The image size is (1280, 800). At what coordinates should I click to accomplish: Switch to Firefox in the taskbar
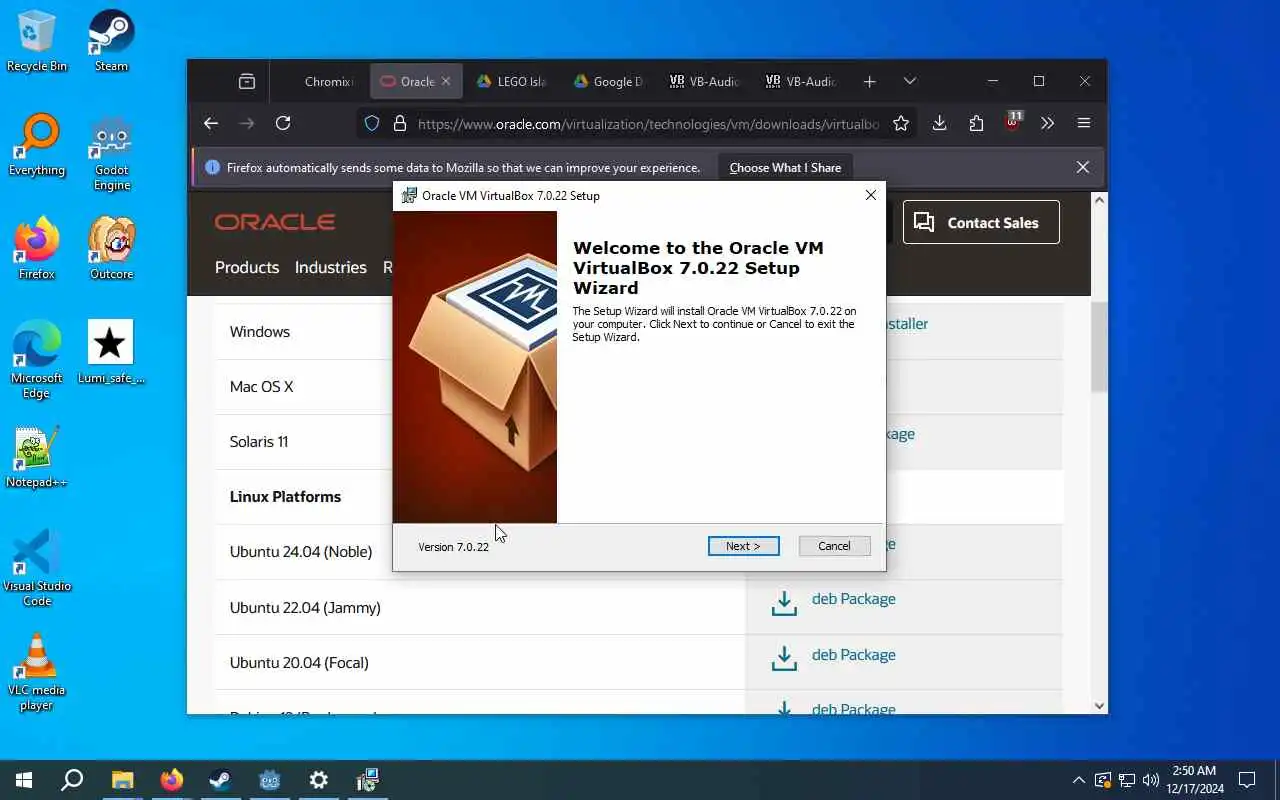click(172, 780)
